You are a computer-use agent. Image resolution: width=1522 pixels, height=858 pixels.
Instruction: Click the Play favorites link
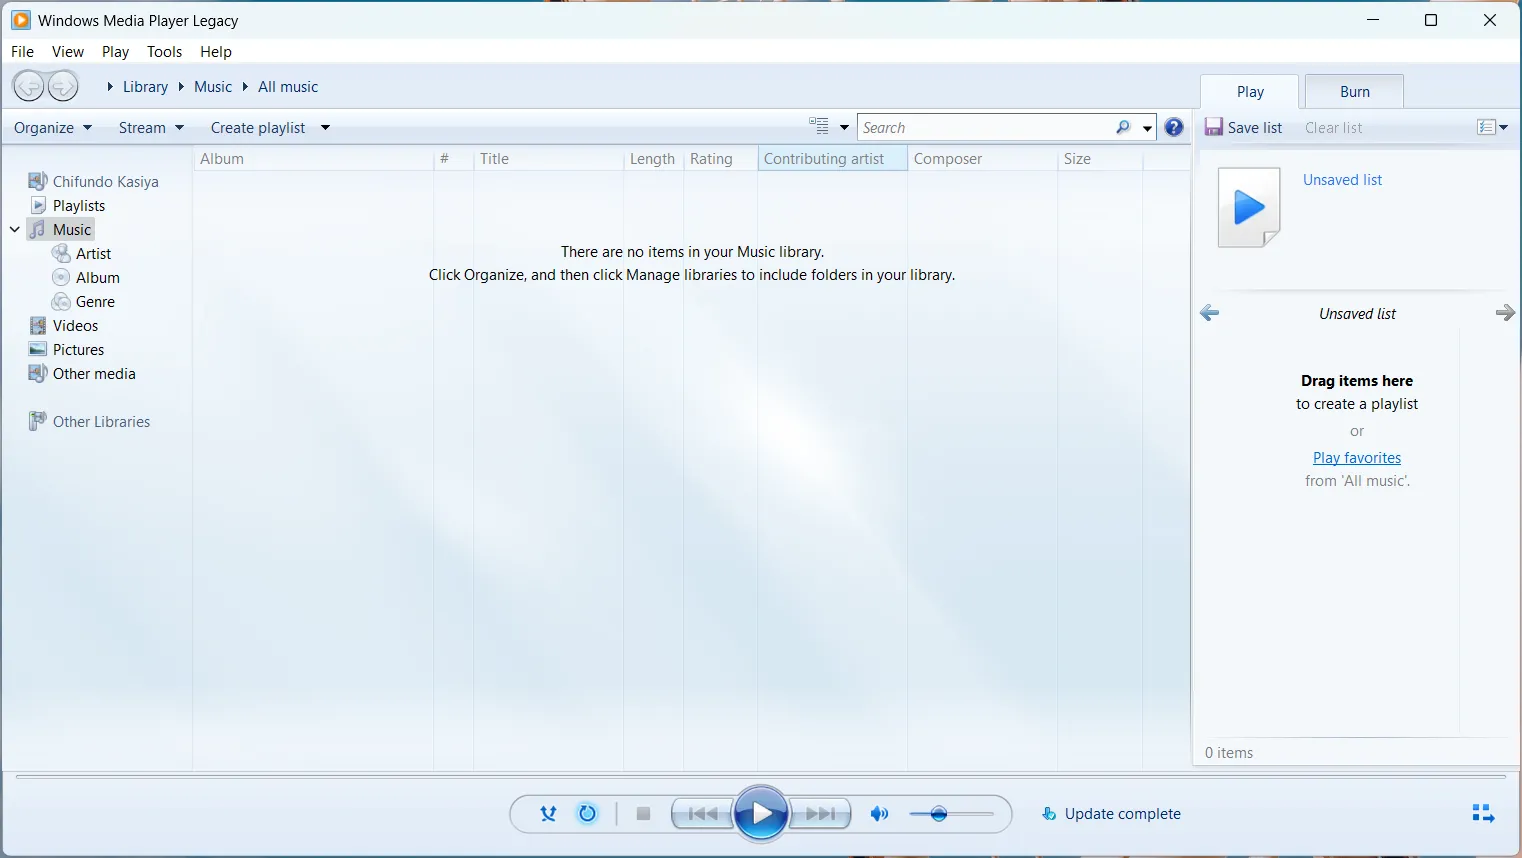pos(1356,458)
